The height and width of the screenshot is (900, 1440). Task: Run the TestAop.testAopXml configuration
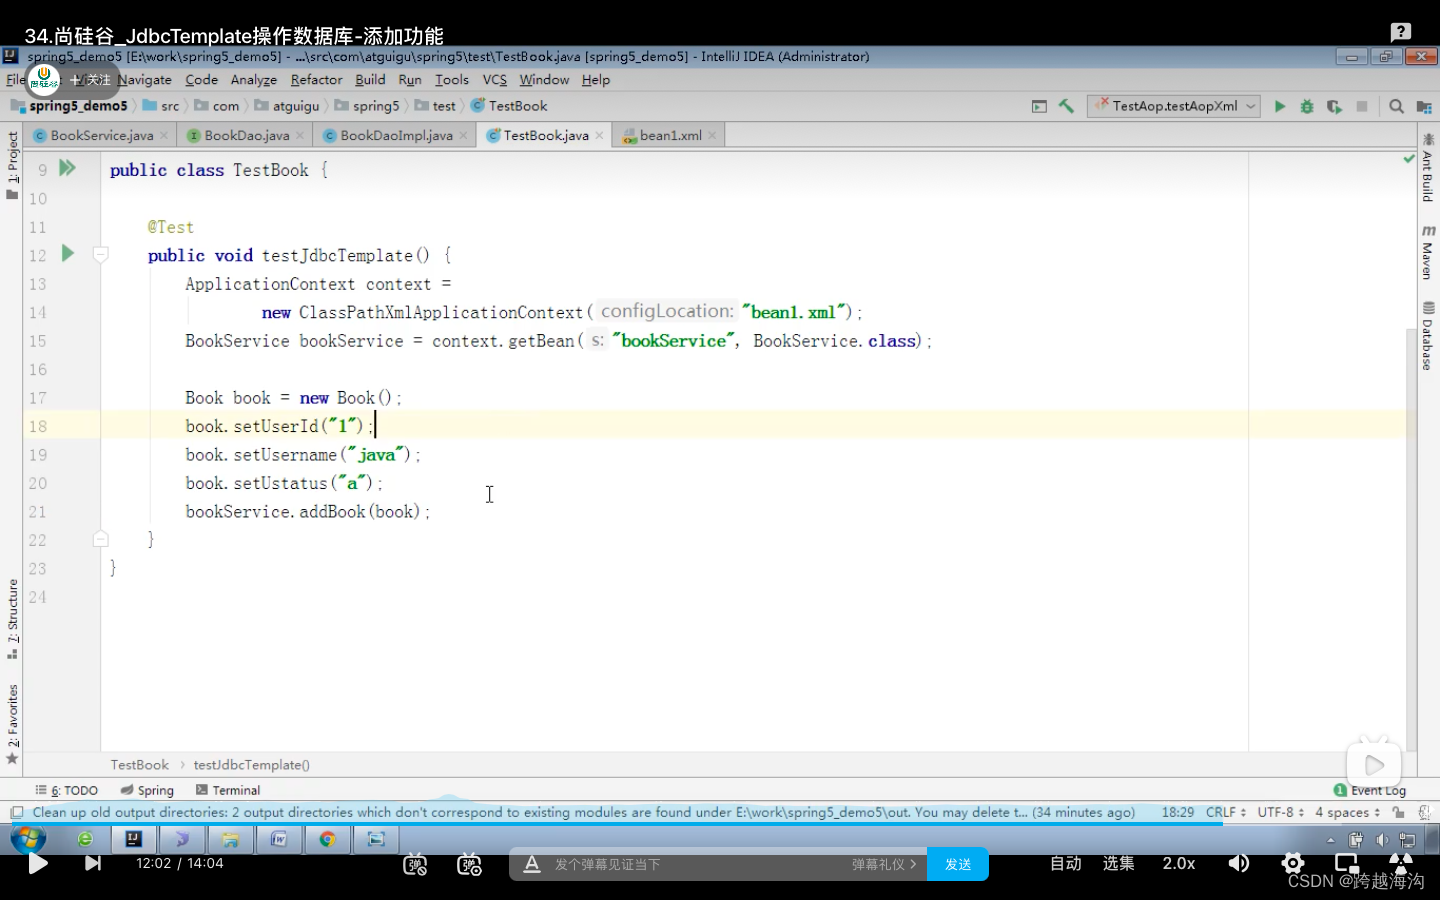coord(1279,106)
